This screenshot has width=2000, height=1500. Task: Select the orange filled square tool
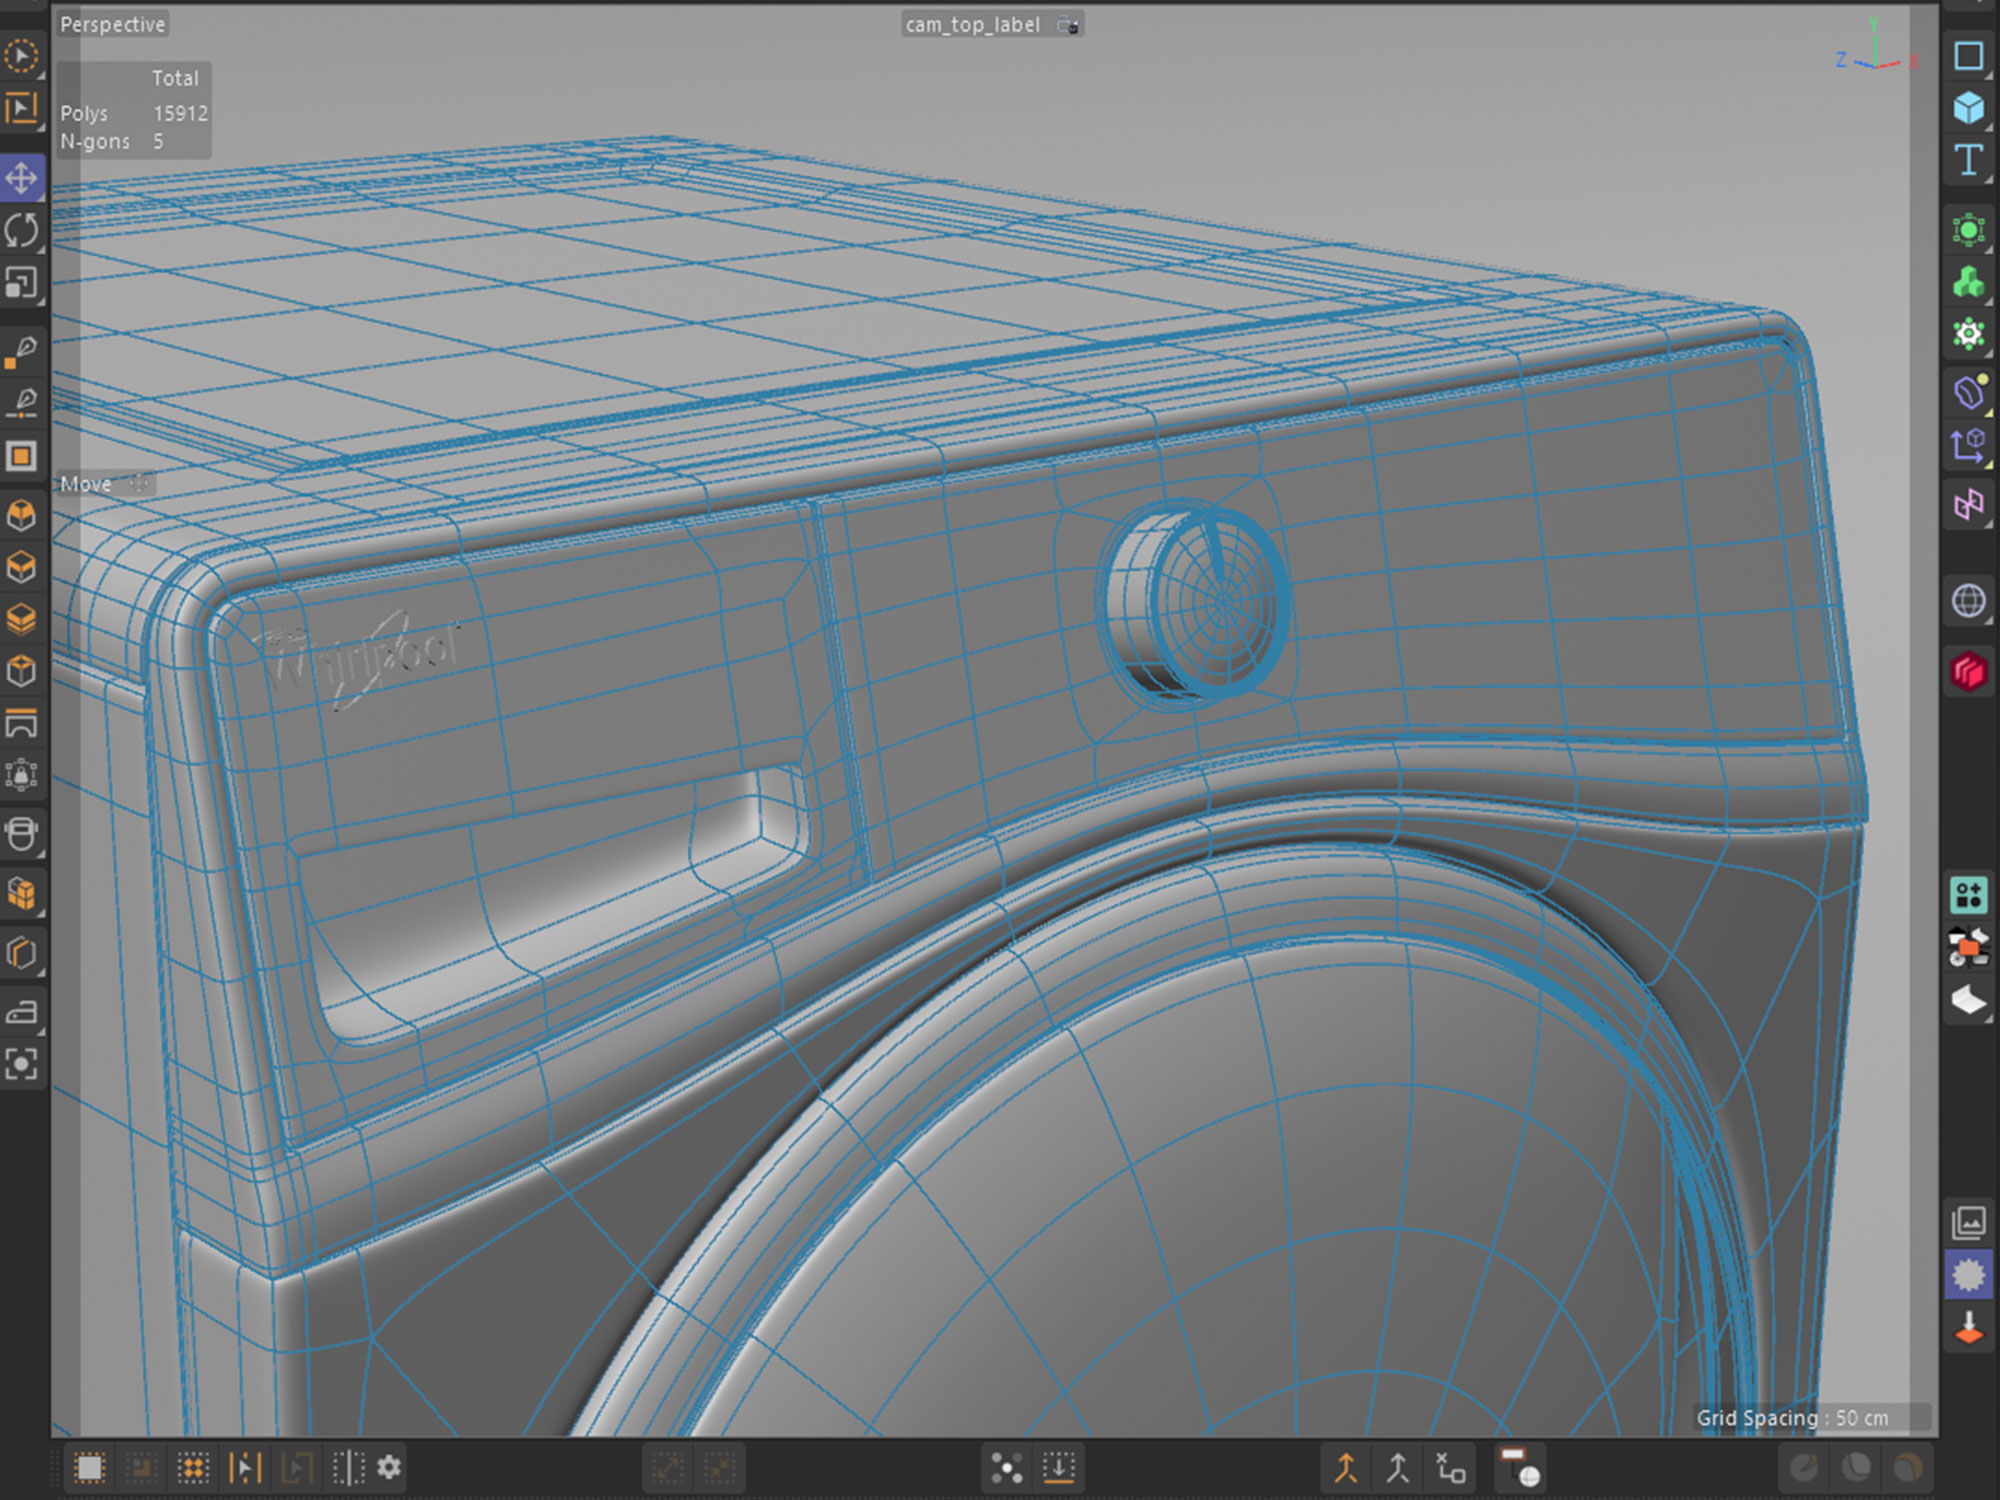[x=21, y=456]
